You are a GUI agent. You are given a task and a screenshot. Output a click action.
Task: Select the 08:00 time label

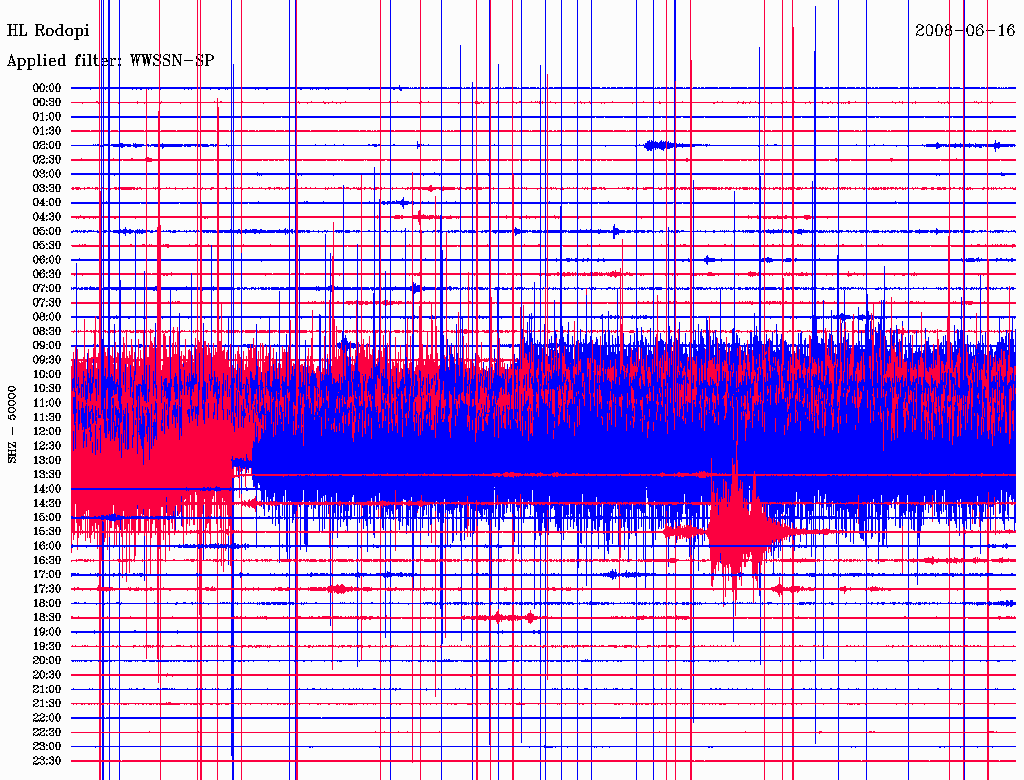pyautogui.click(x=47, y=317)
